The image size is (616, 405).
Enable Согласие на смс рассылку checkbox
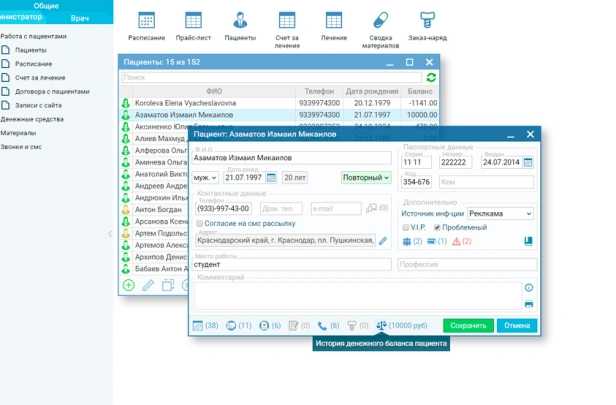198,222
